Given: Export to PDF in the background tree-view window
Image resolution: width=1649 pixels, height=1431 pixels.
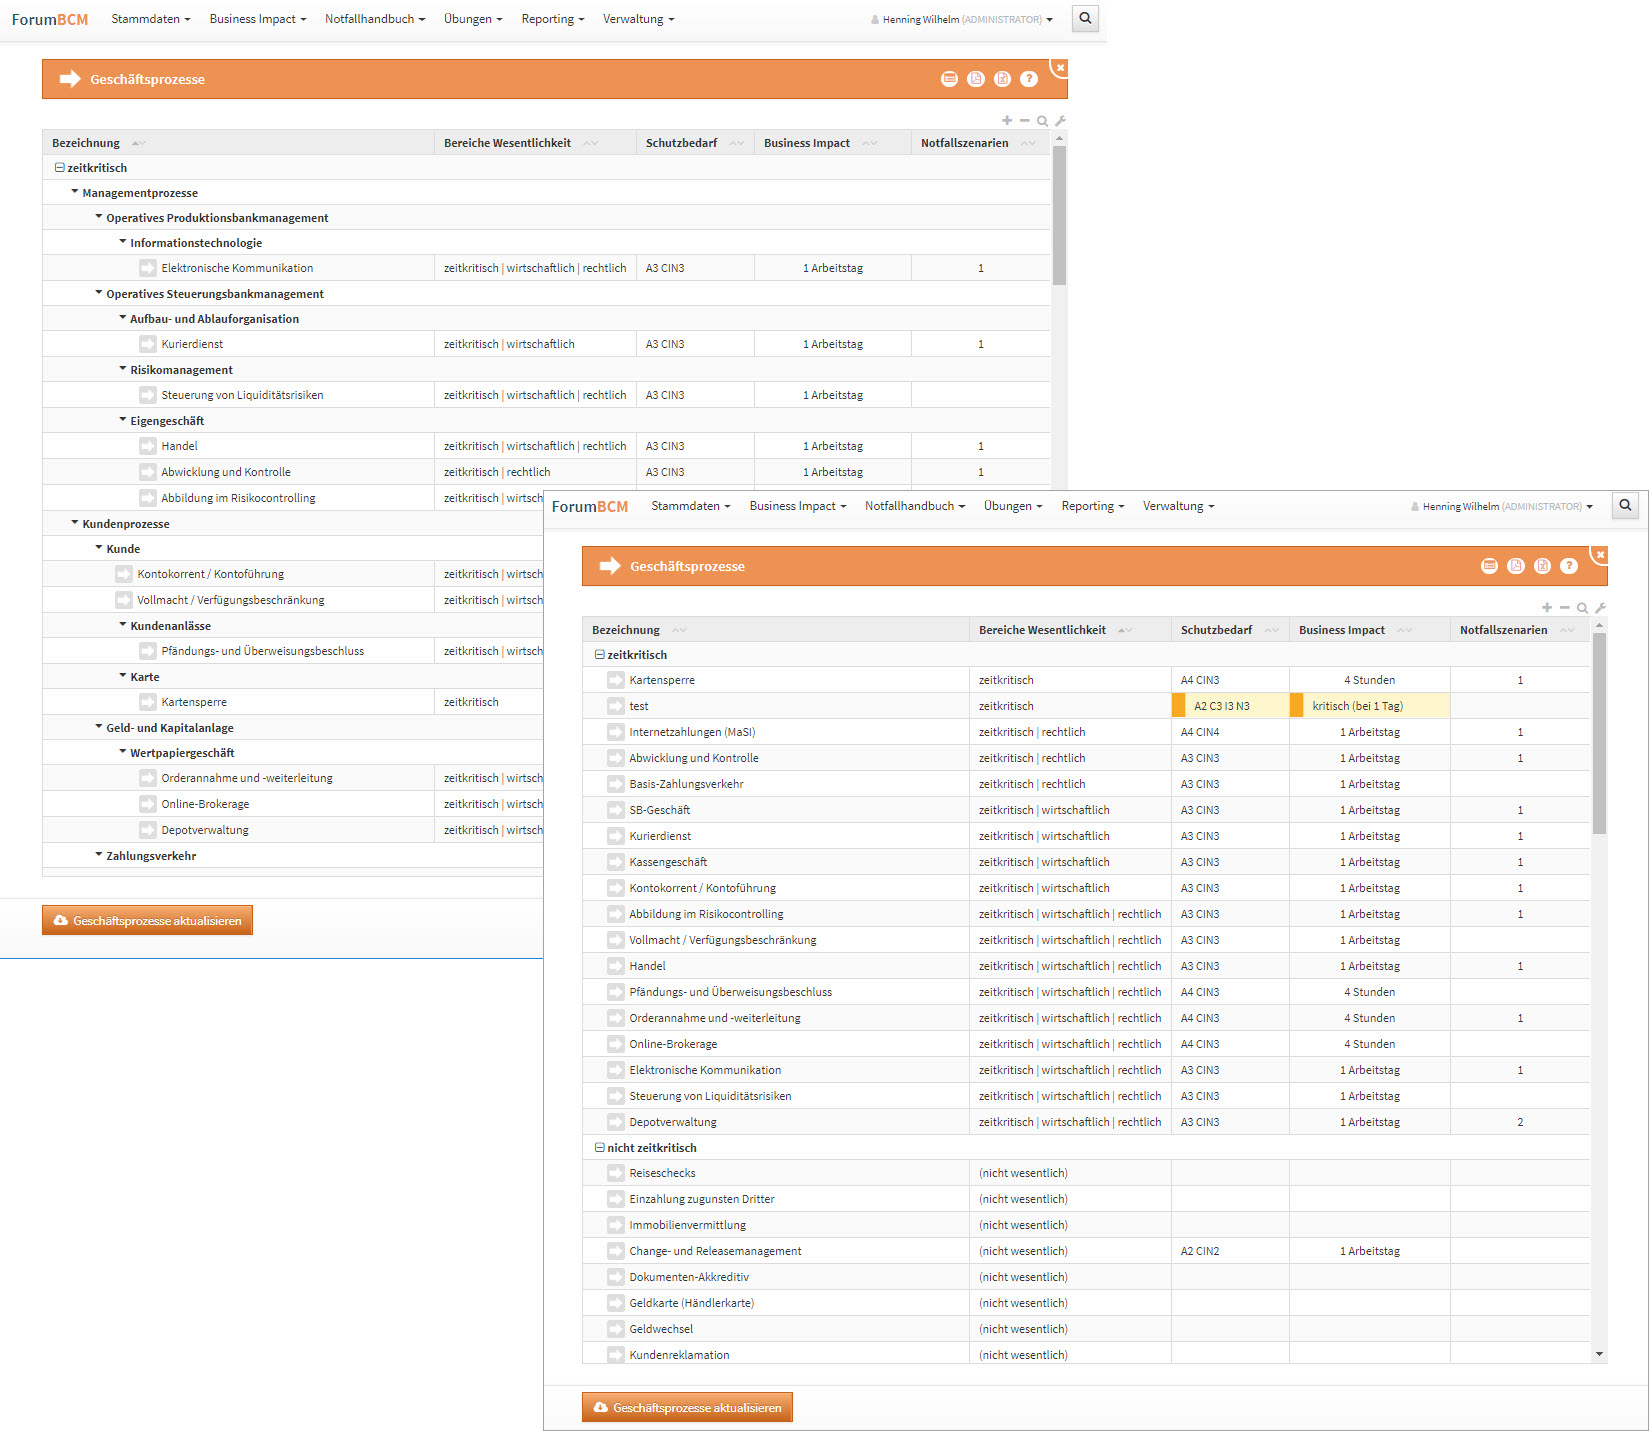Looking at the screenshot, I should (975, 79).
